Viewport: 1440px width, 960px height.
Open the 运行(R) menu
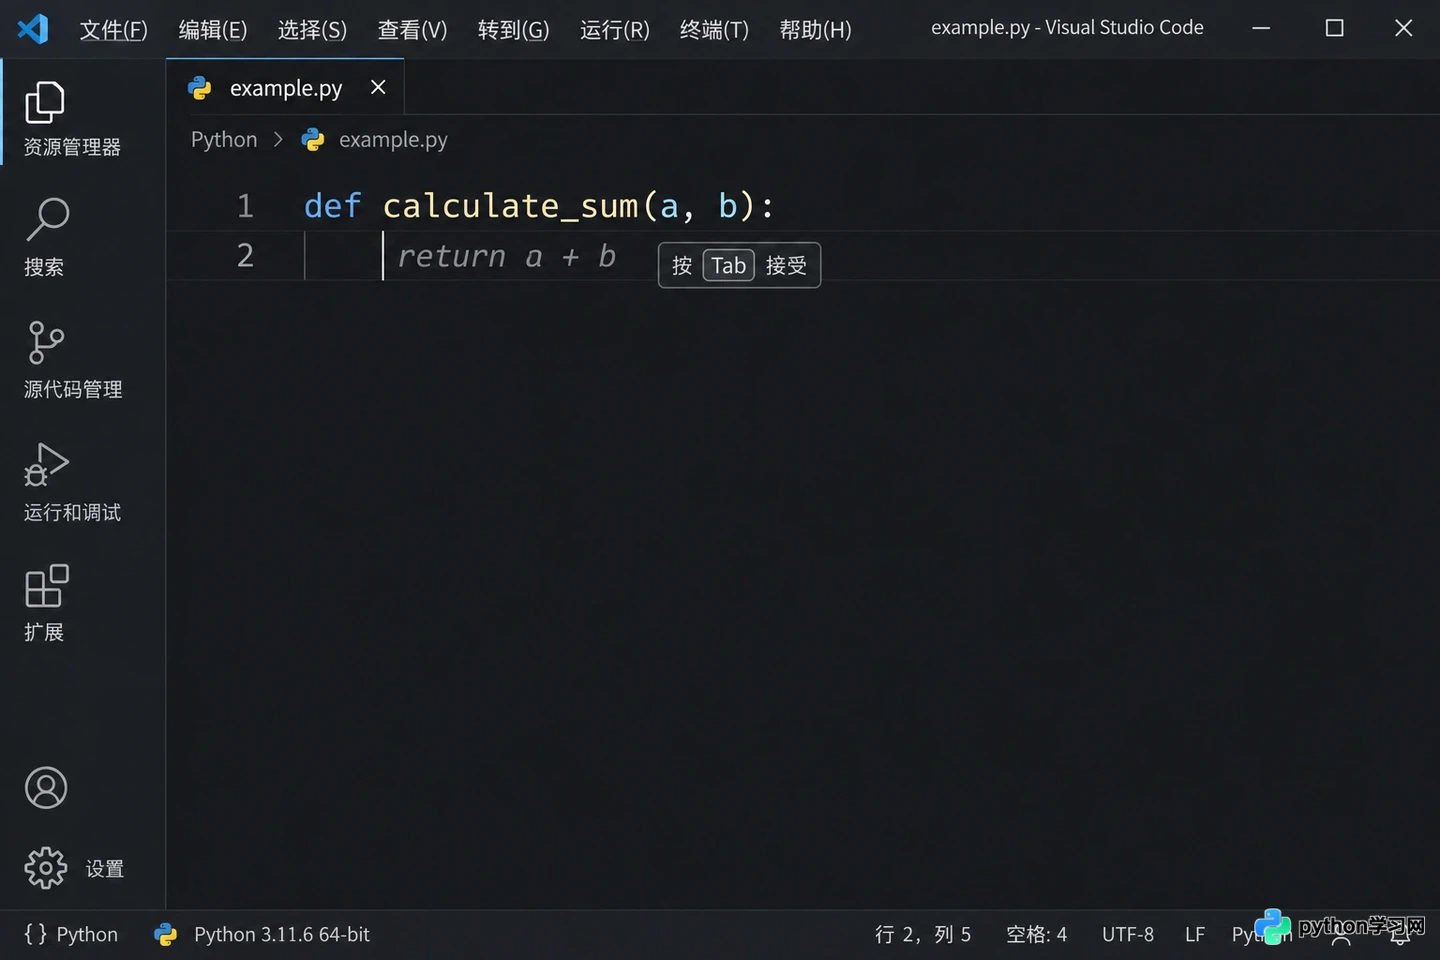tap(615, 30)
